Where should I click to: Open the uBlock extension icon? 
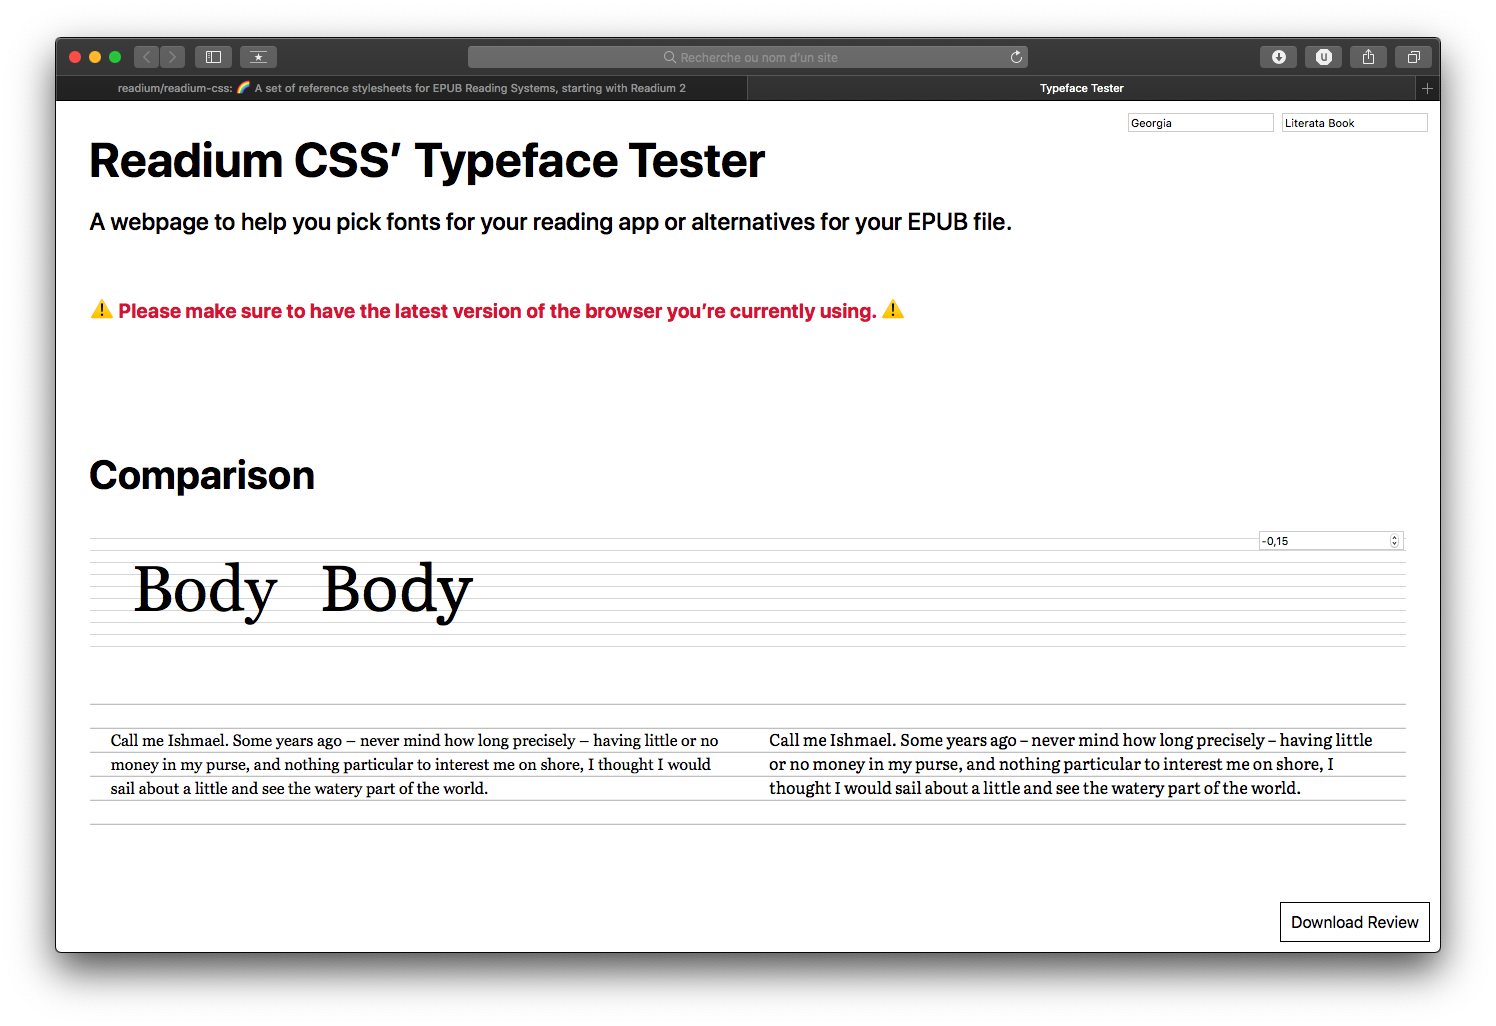tap(1323, 57)
